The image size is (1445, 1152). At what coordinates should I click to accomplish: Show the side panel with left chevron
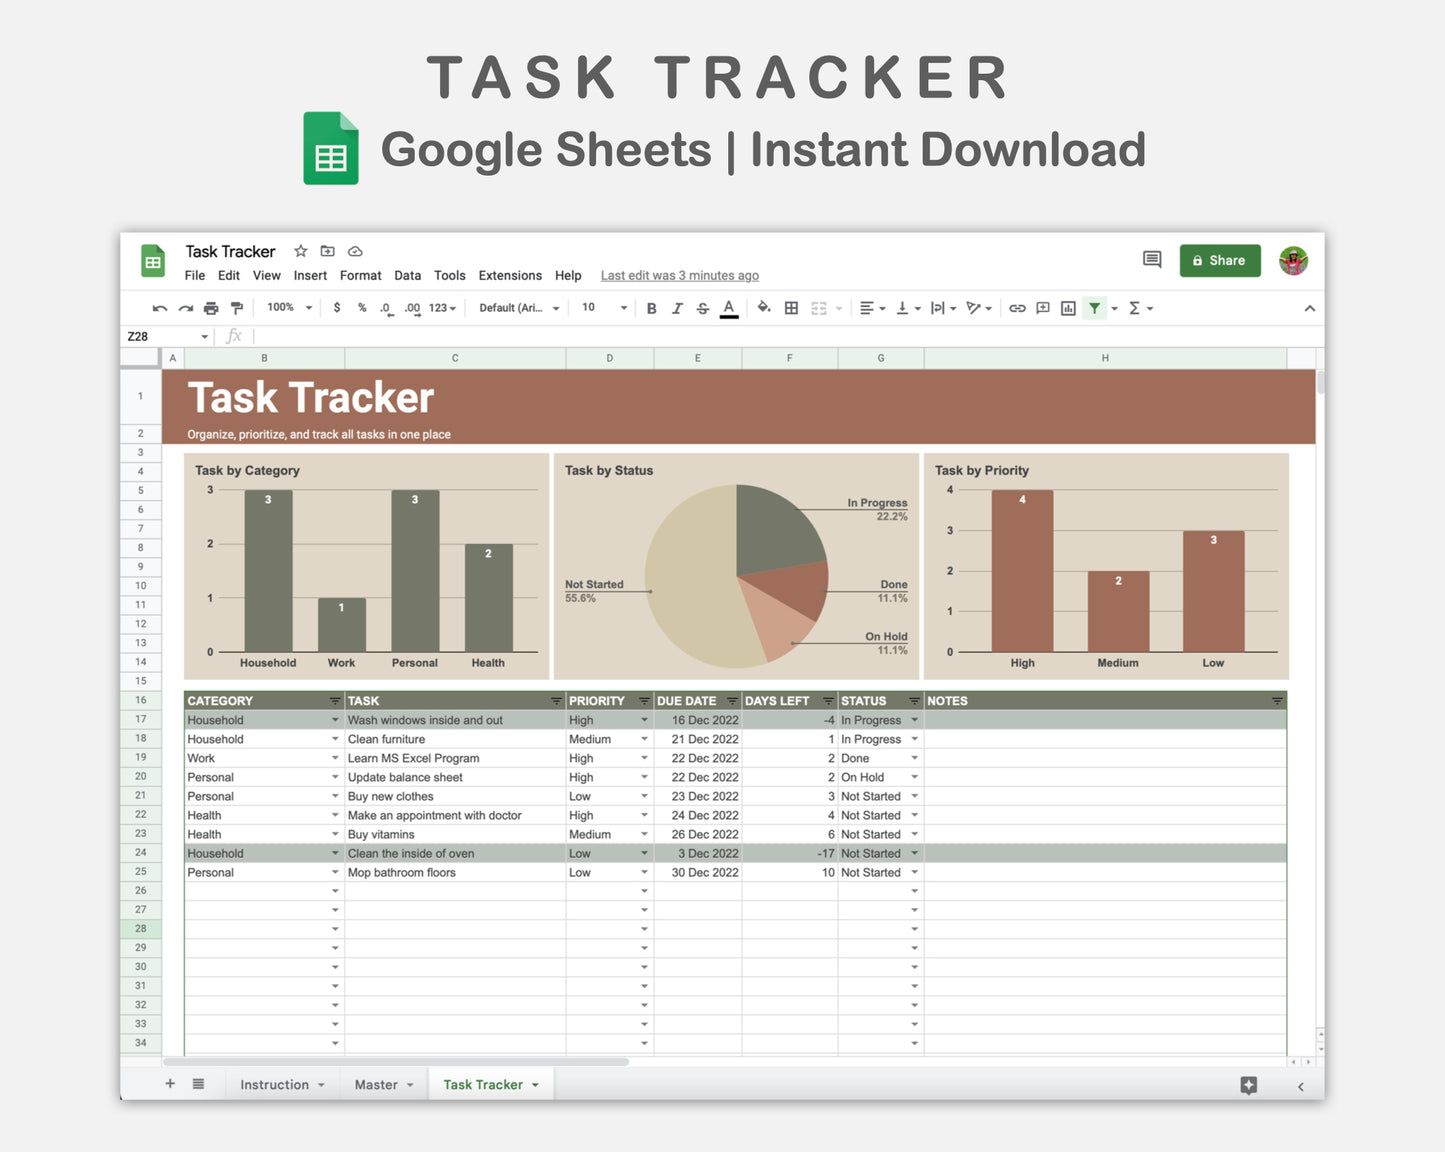1300,1086
